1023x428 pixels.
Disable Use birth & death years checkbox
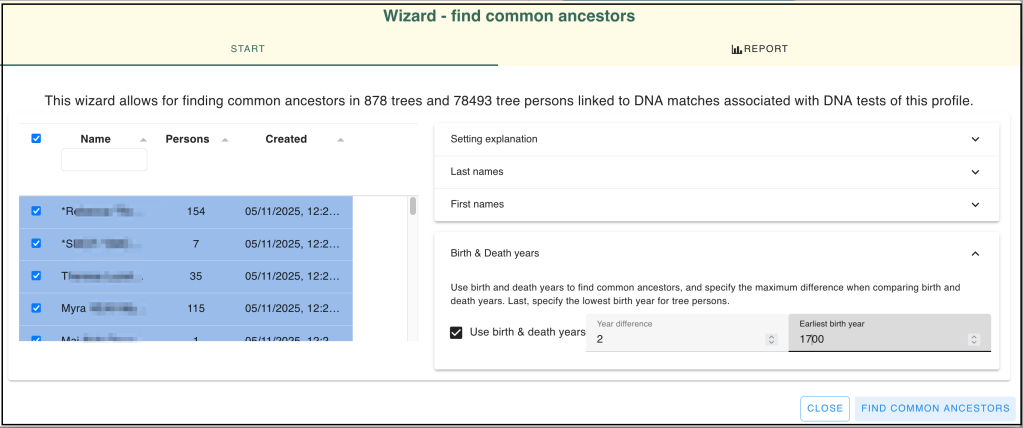click(x=457, y=332)
